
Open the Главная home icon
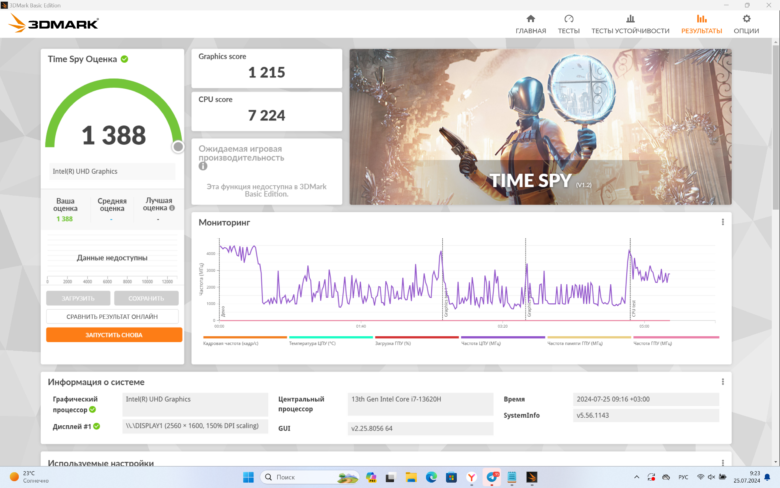(531, 19)
